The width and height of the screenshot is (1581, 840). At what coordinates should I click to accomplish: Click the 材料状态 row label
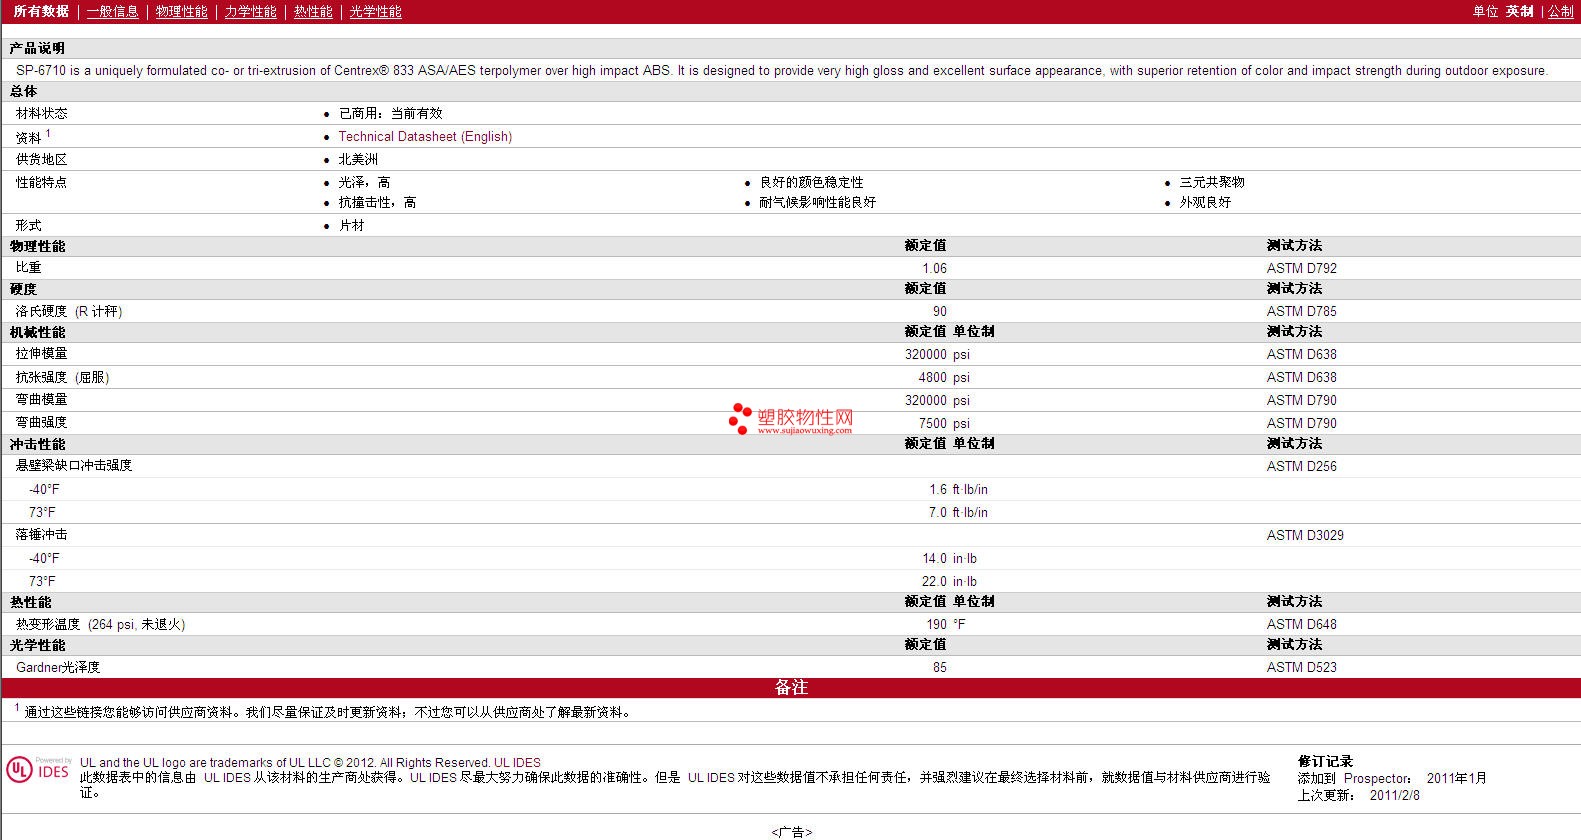[42, 114]
